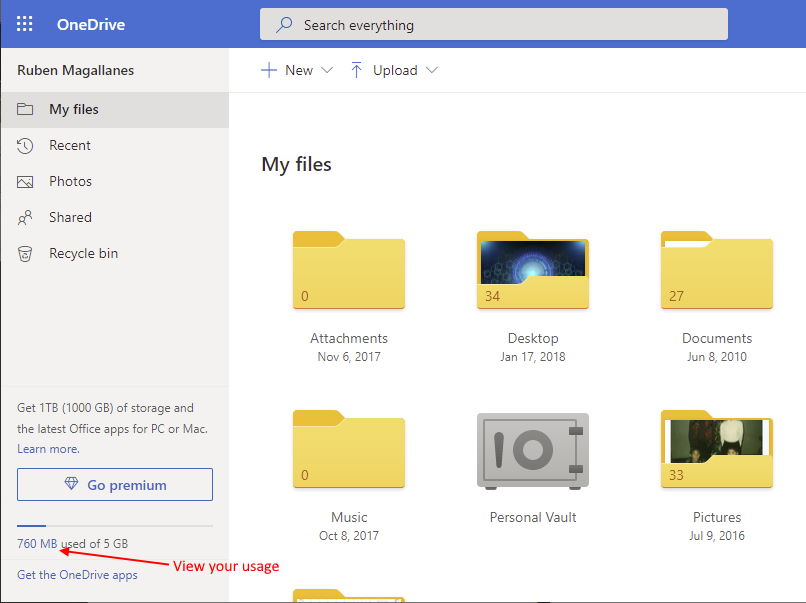The height and width of the screenshot is (603, 806).
Task: Click the Ruben Magallanes account name
Action: pyautogui.click(x=76, y=70)
